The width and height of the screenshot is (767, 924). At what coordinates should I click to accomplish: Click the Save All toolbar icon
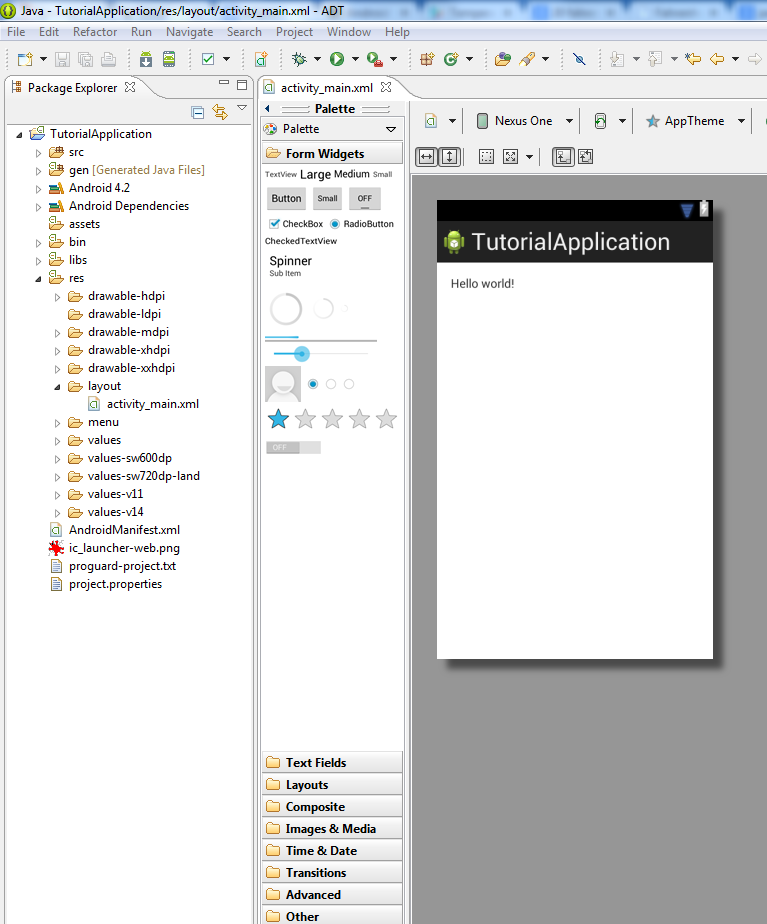[85, 59]
